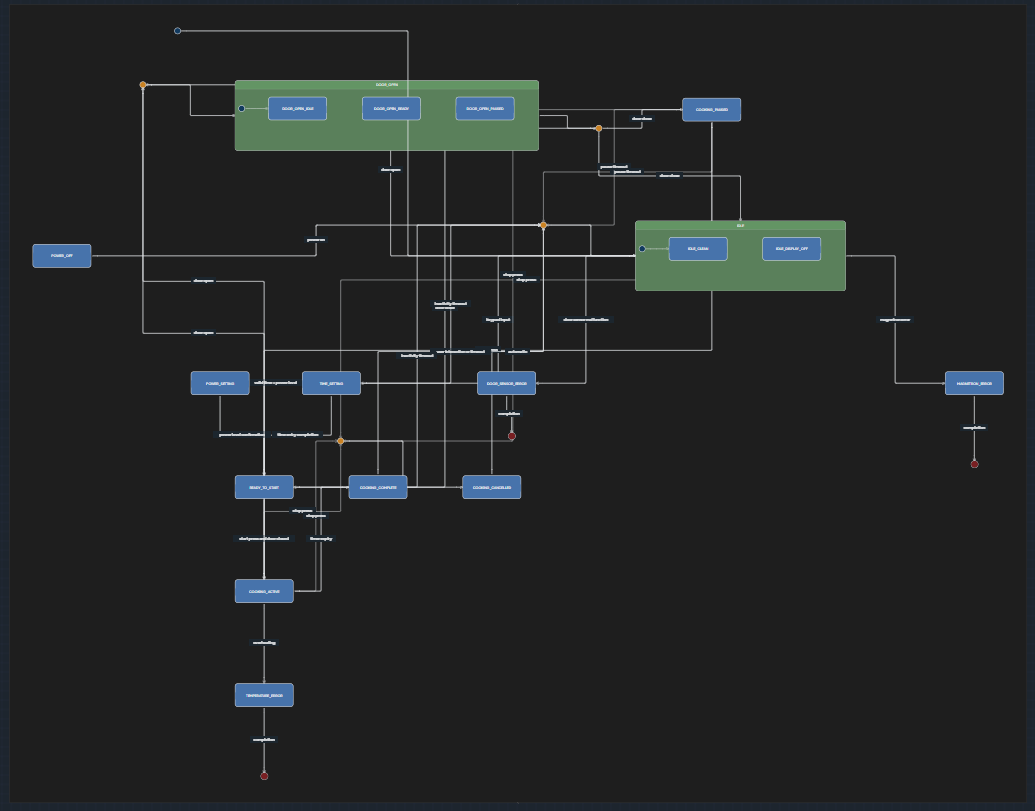Click the orange choice node left of IDLE
Viewport: 1035px width, 811px height.
(x=543, y=225)
